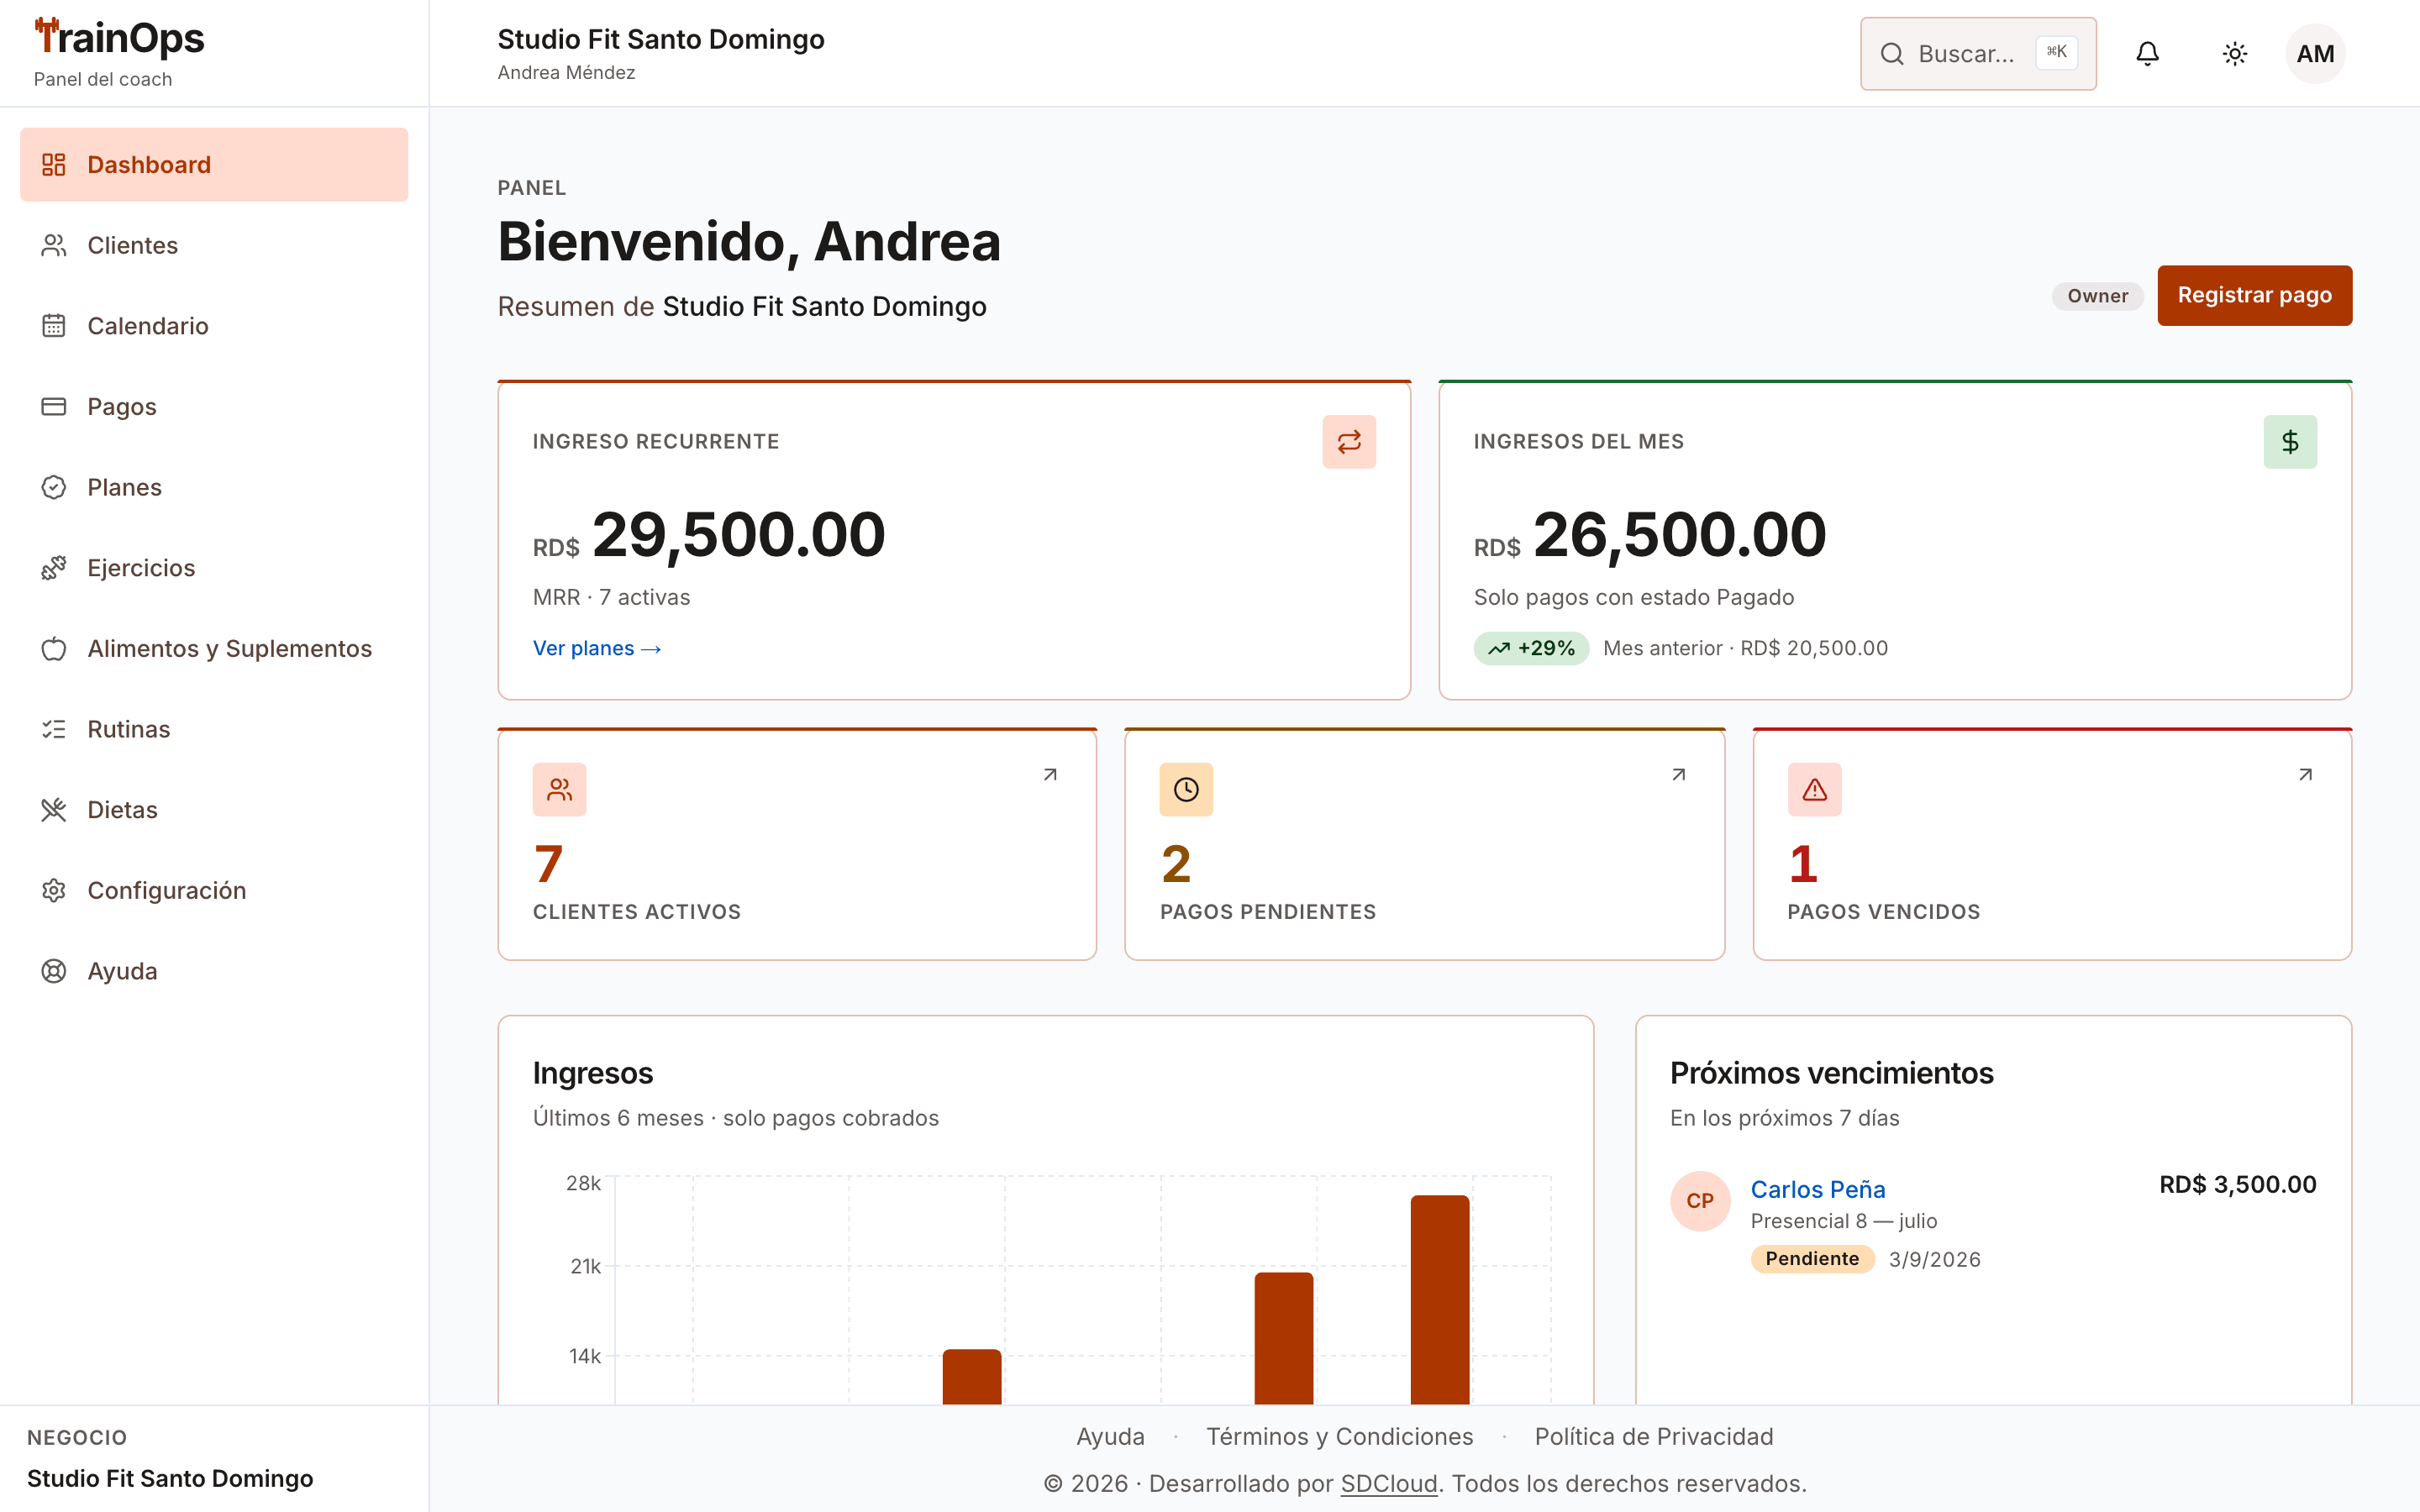Screen dimensions: 2420x1512
Task: Open Carlos Peña client link
Action: coord(1818,1189)
